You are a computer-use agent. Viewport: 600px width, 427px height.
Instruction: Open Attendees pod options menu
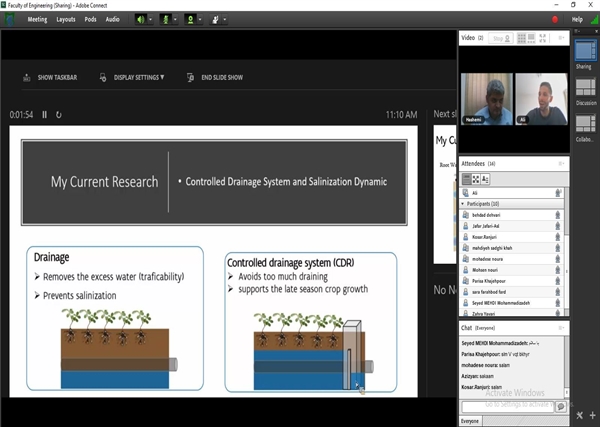point(562,163)
